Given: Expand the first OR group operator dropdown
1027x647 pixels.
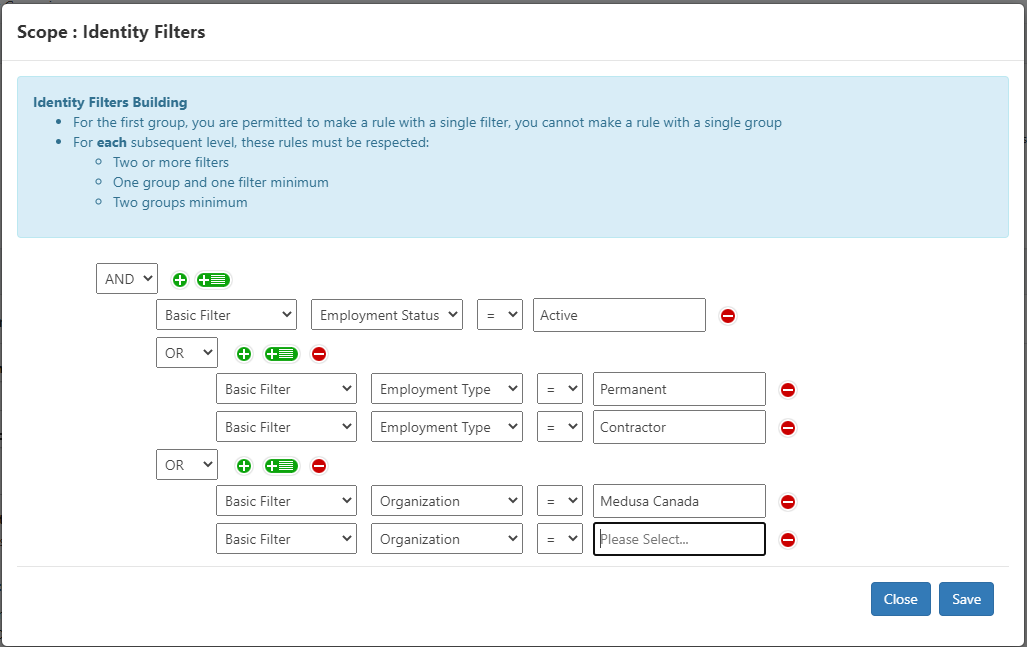Looking at the screenshot, I should coord(187,353).
